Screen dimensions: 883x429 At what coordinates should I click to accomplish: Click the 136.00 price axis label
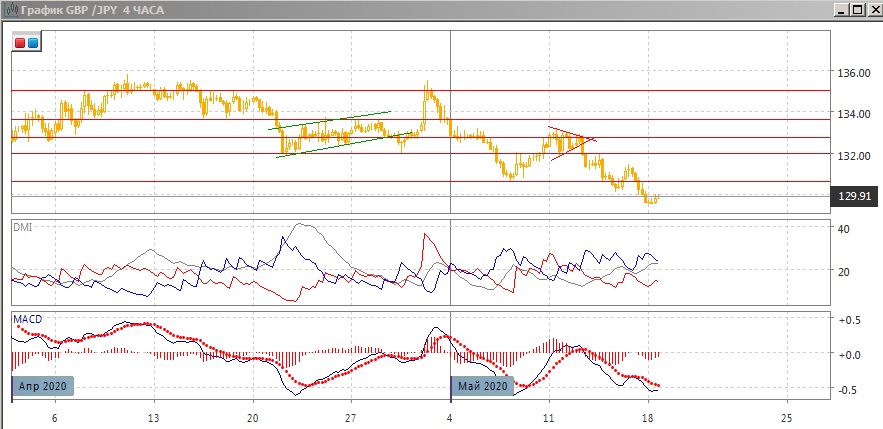pos(853,73)
